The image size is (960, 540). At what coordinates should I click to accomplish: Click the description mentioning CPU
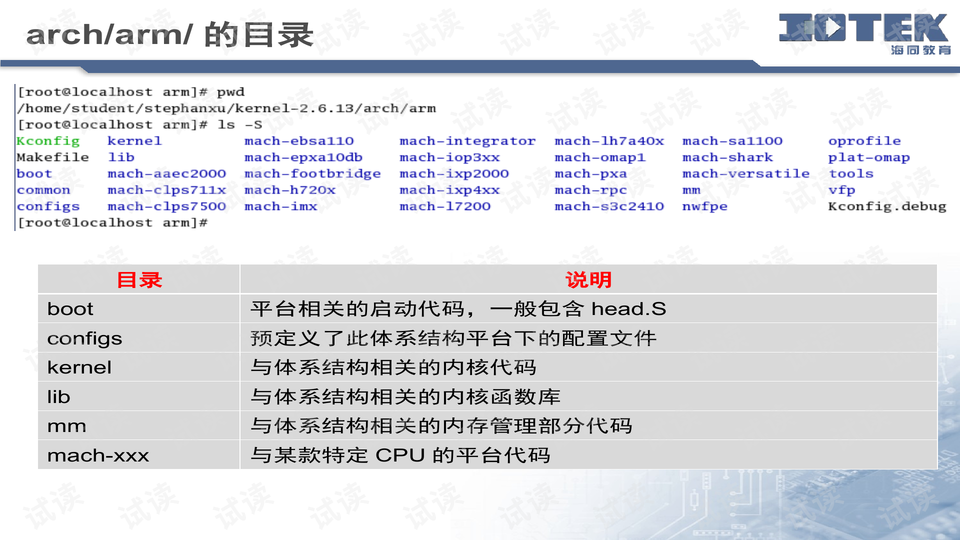(x=400, y=456)
